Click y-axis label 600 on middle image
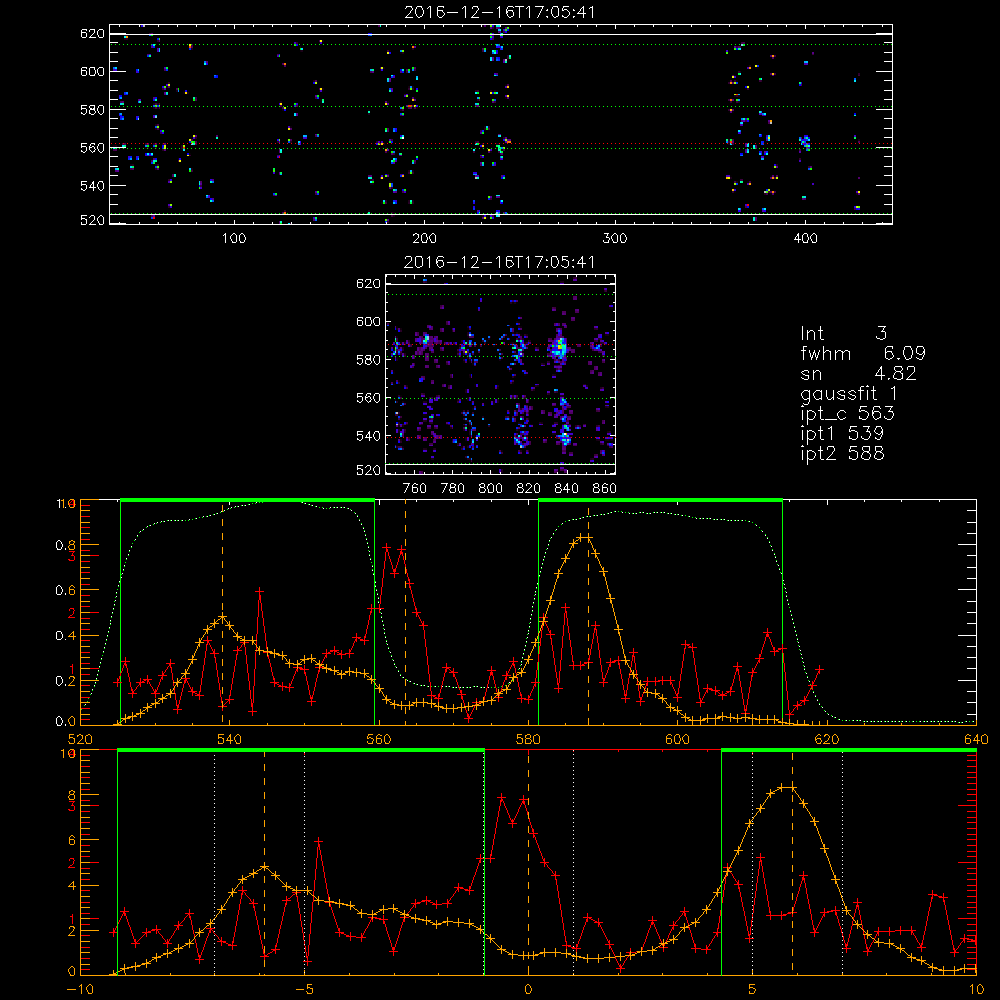Image resolution: width=1000 pixels, height=1000 pixels. coord(368,322)
